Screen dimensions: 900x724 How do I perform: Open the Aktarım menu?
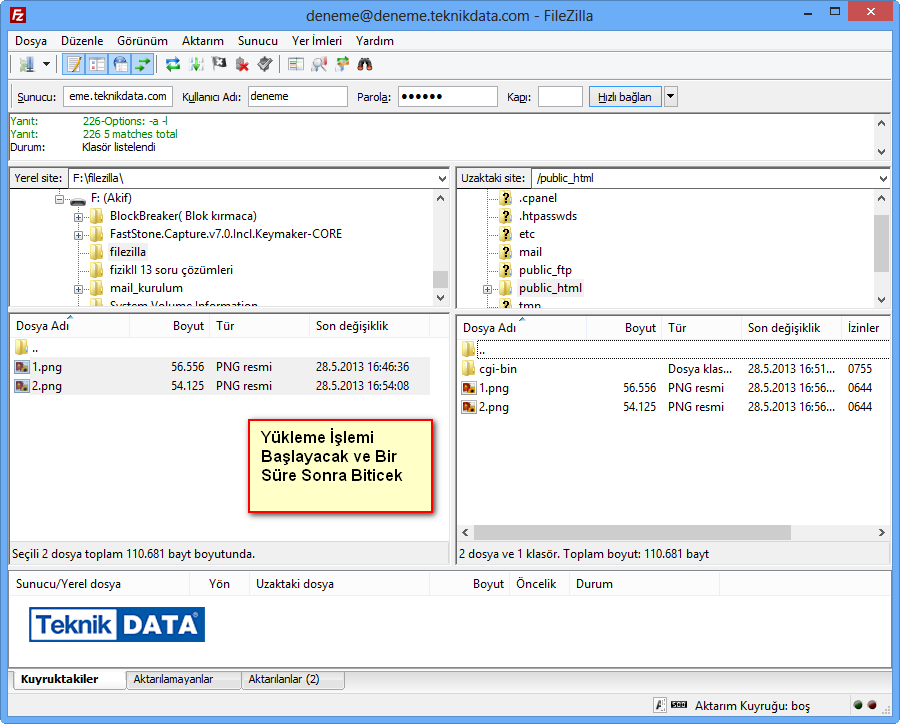point(202,41)
